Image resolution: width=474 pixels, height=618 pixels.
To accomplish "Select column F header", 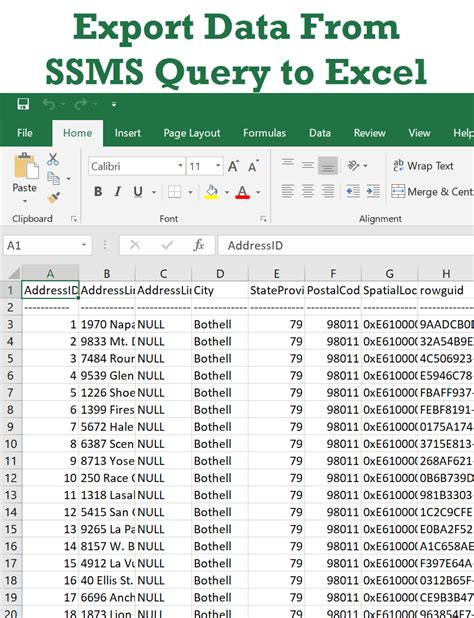I will coord(333,274).
